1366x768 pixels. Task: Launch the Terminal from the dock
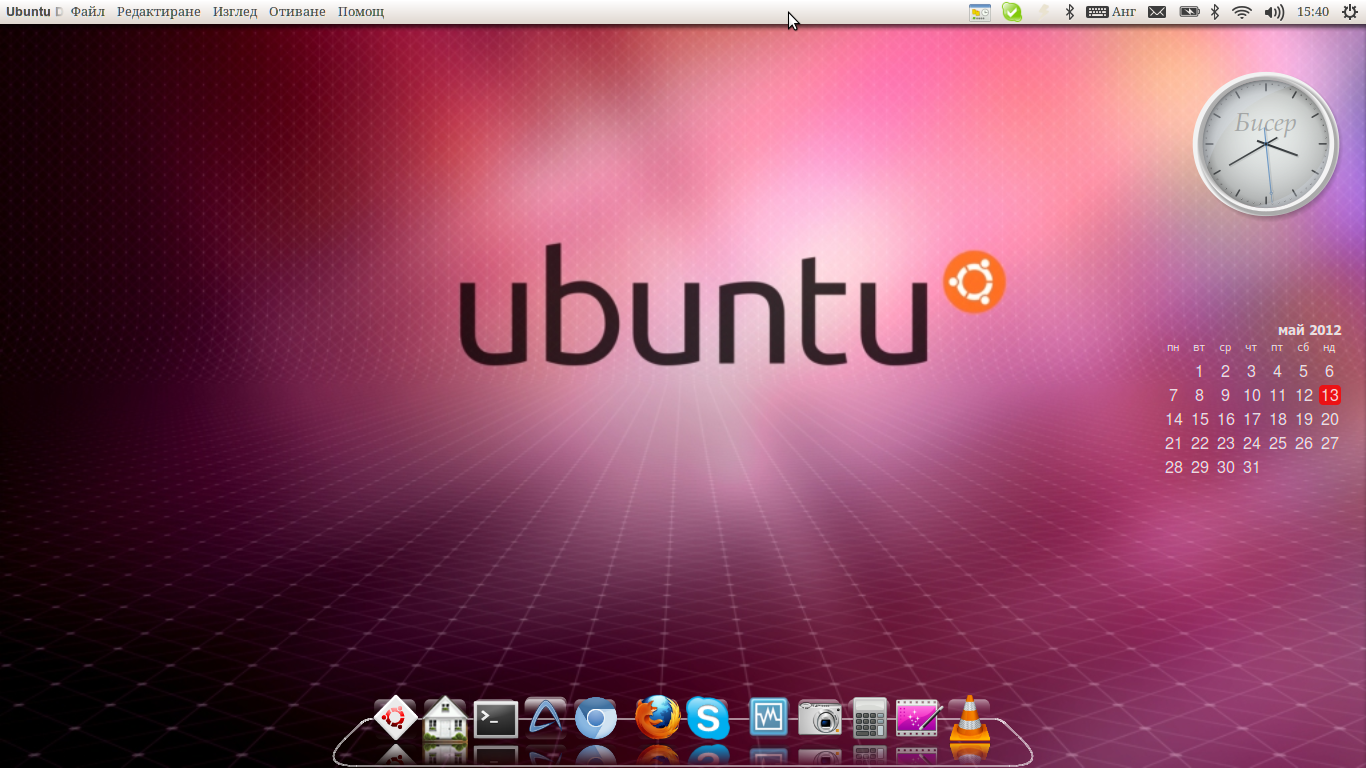[495, 719]
